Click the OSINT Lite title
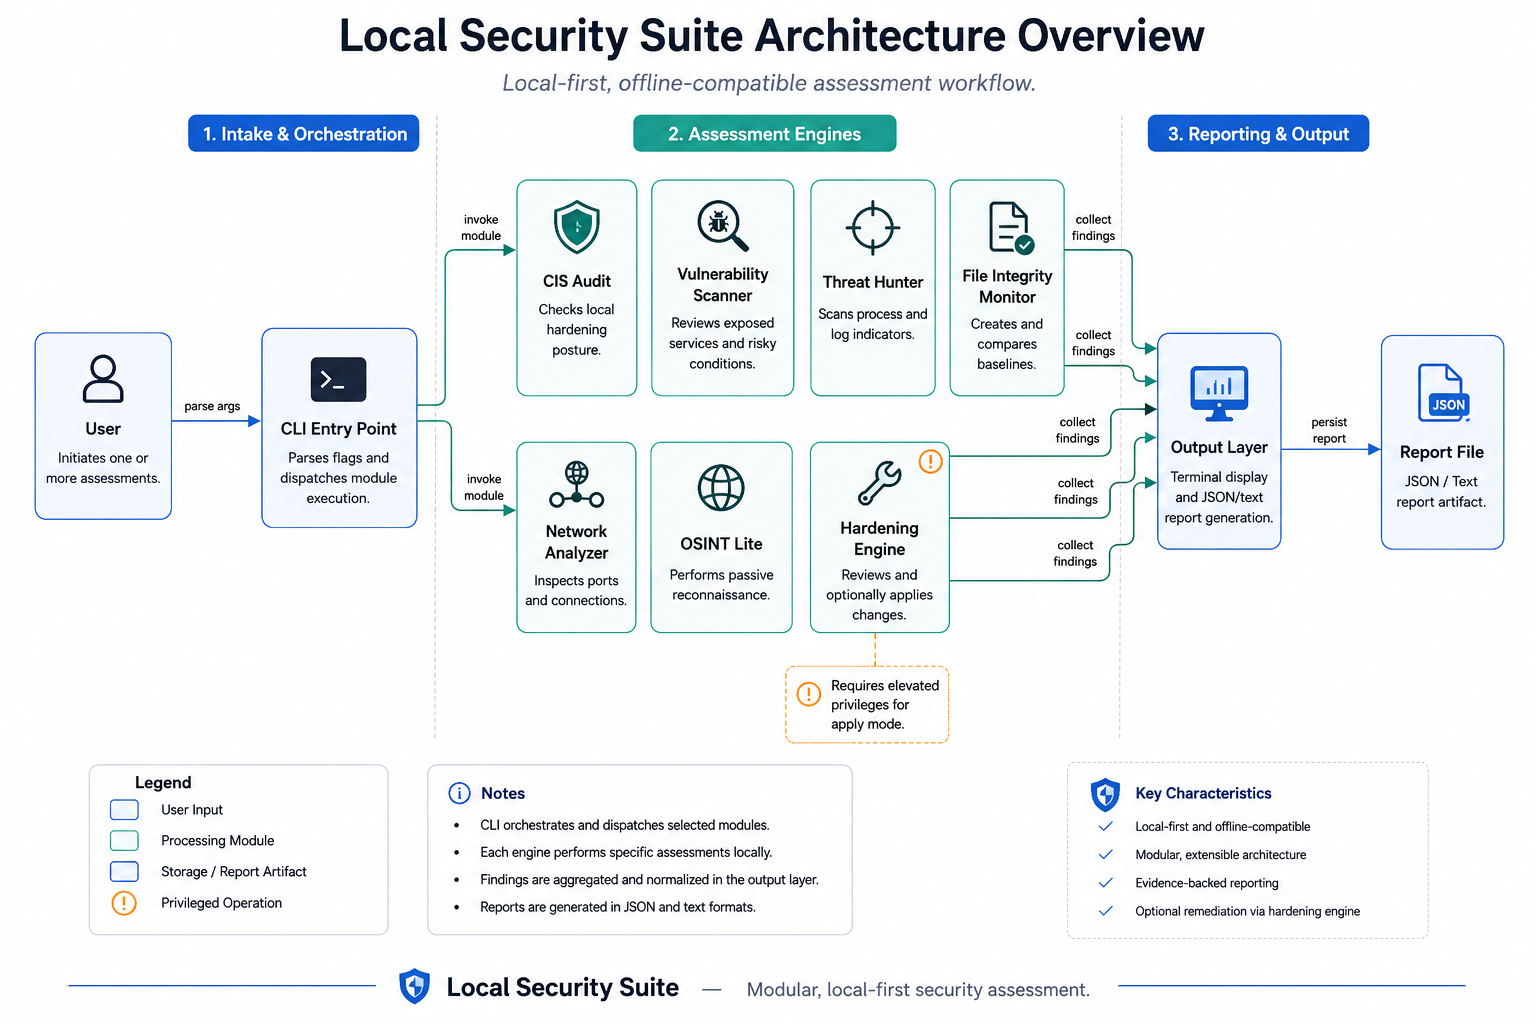Screen dimensions: 1536x1024 721,544
